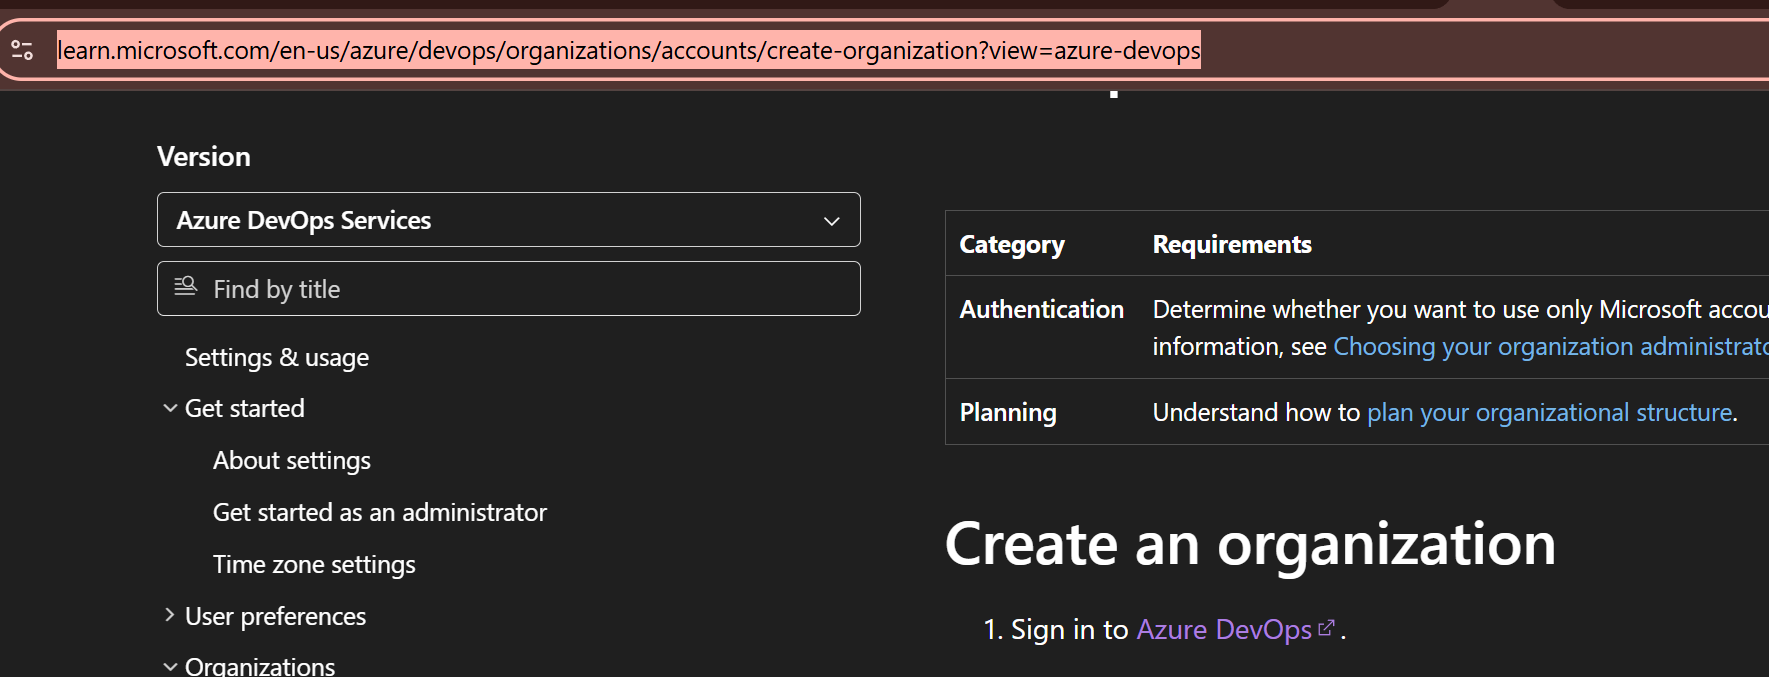Viewport: 1769px width, 677px height.
Task: Open Settings & usage in the sidebar
Action: [277, 357]
